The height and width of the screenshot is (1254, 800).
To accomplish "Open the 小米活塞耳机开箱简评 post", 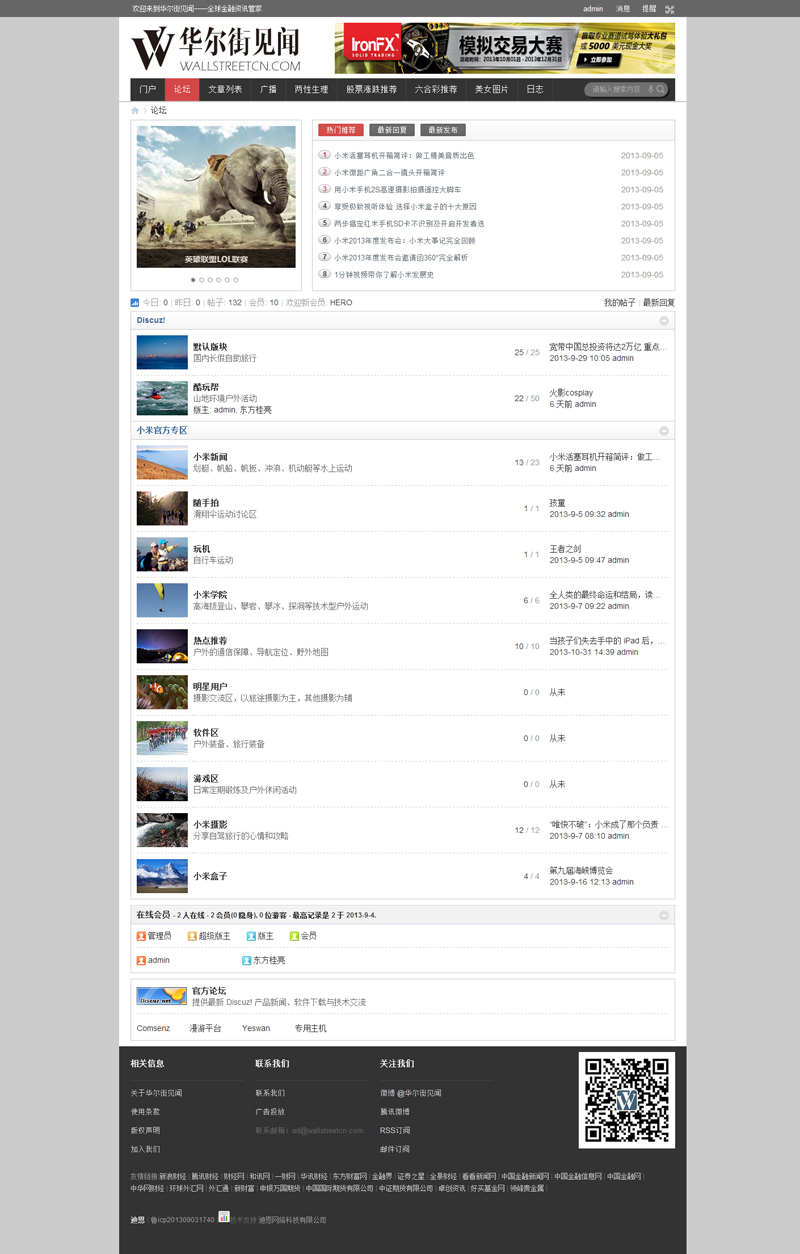I will [404, 155].
